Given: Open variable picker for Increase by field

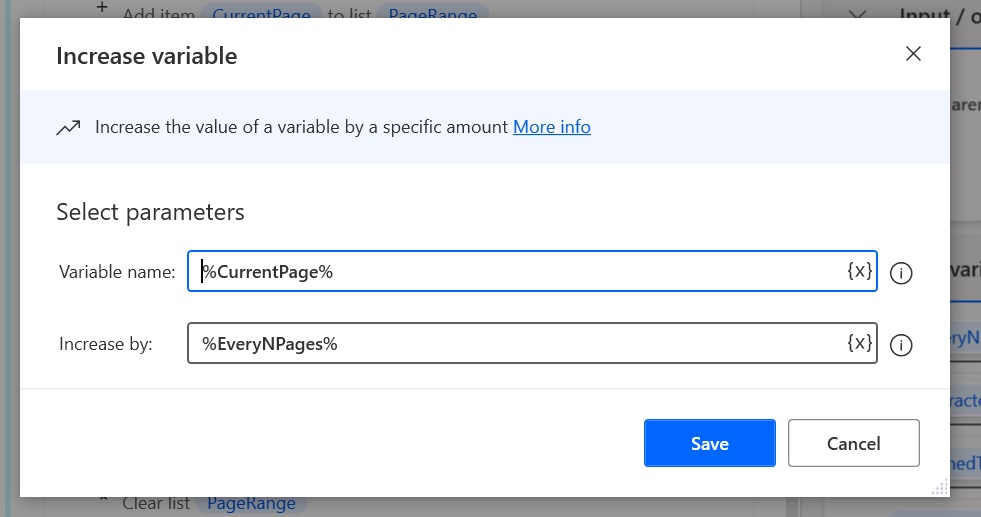Looking at the screenshot, I should 860,343.
